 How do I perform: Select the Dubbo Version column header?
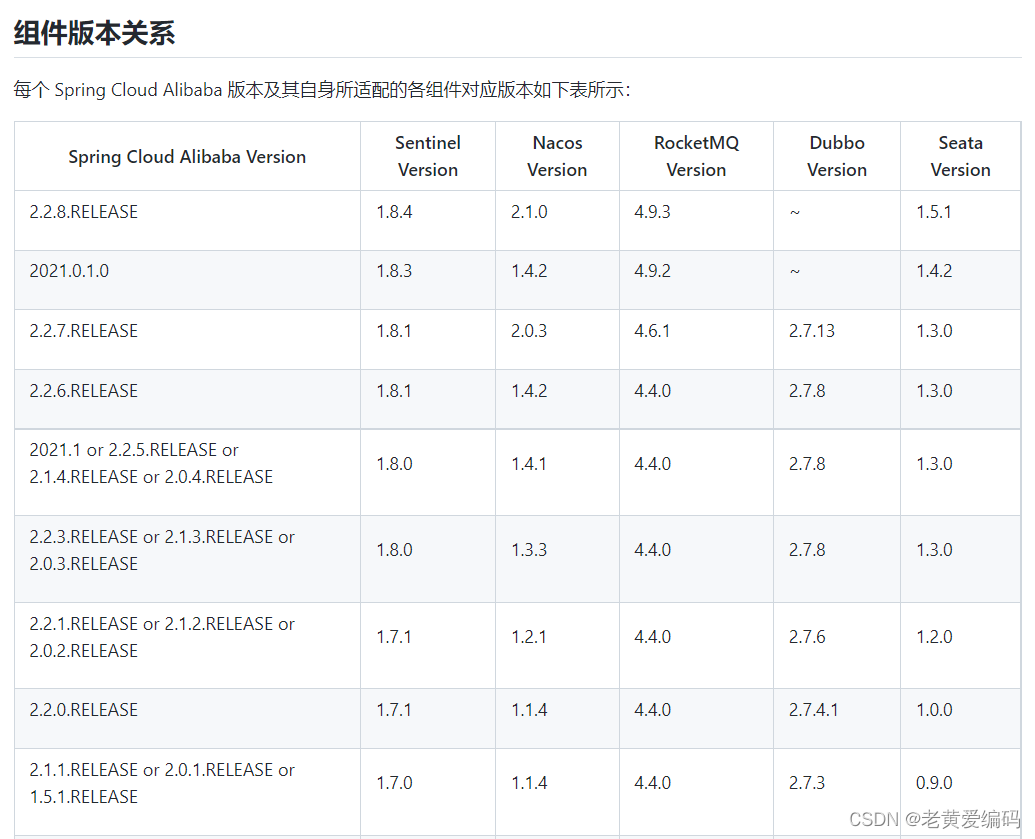click(837, 156)
